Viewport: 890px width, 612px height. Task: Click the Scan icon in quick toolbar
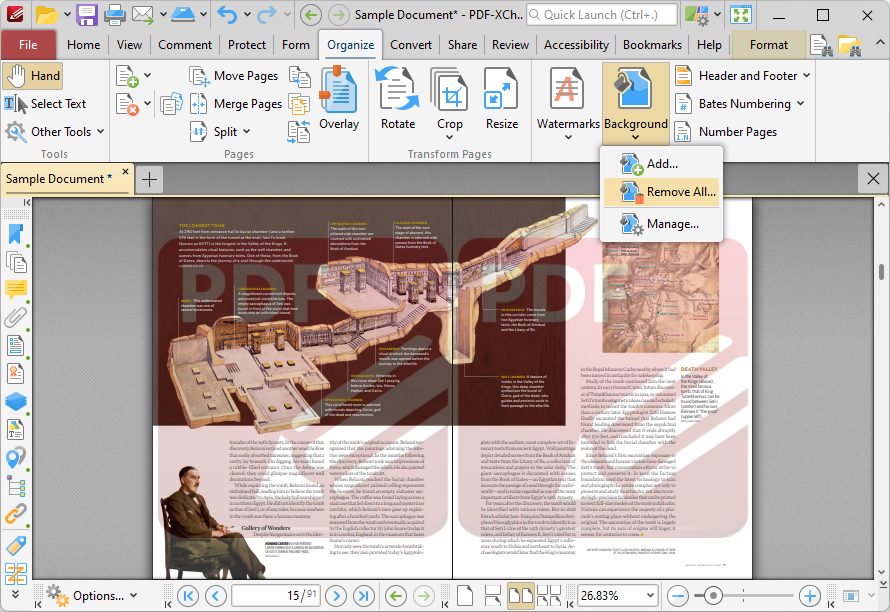click(x=183, y=15)
